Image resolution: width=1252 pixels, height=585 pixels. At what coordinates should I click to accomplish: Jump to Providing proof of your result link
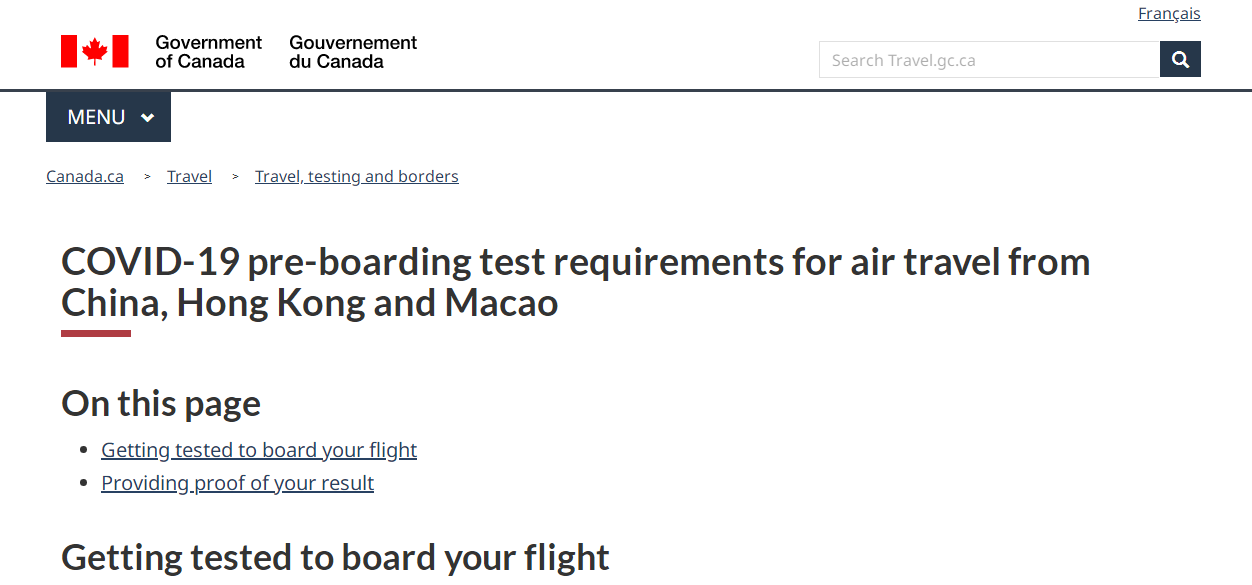(237, 483)
